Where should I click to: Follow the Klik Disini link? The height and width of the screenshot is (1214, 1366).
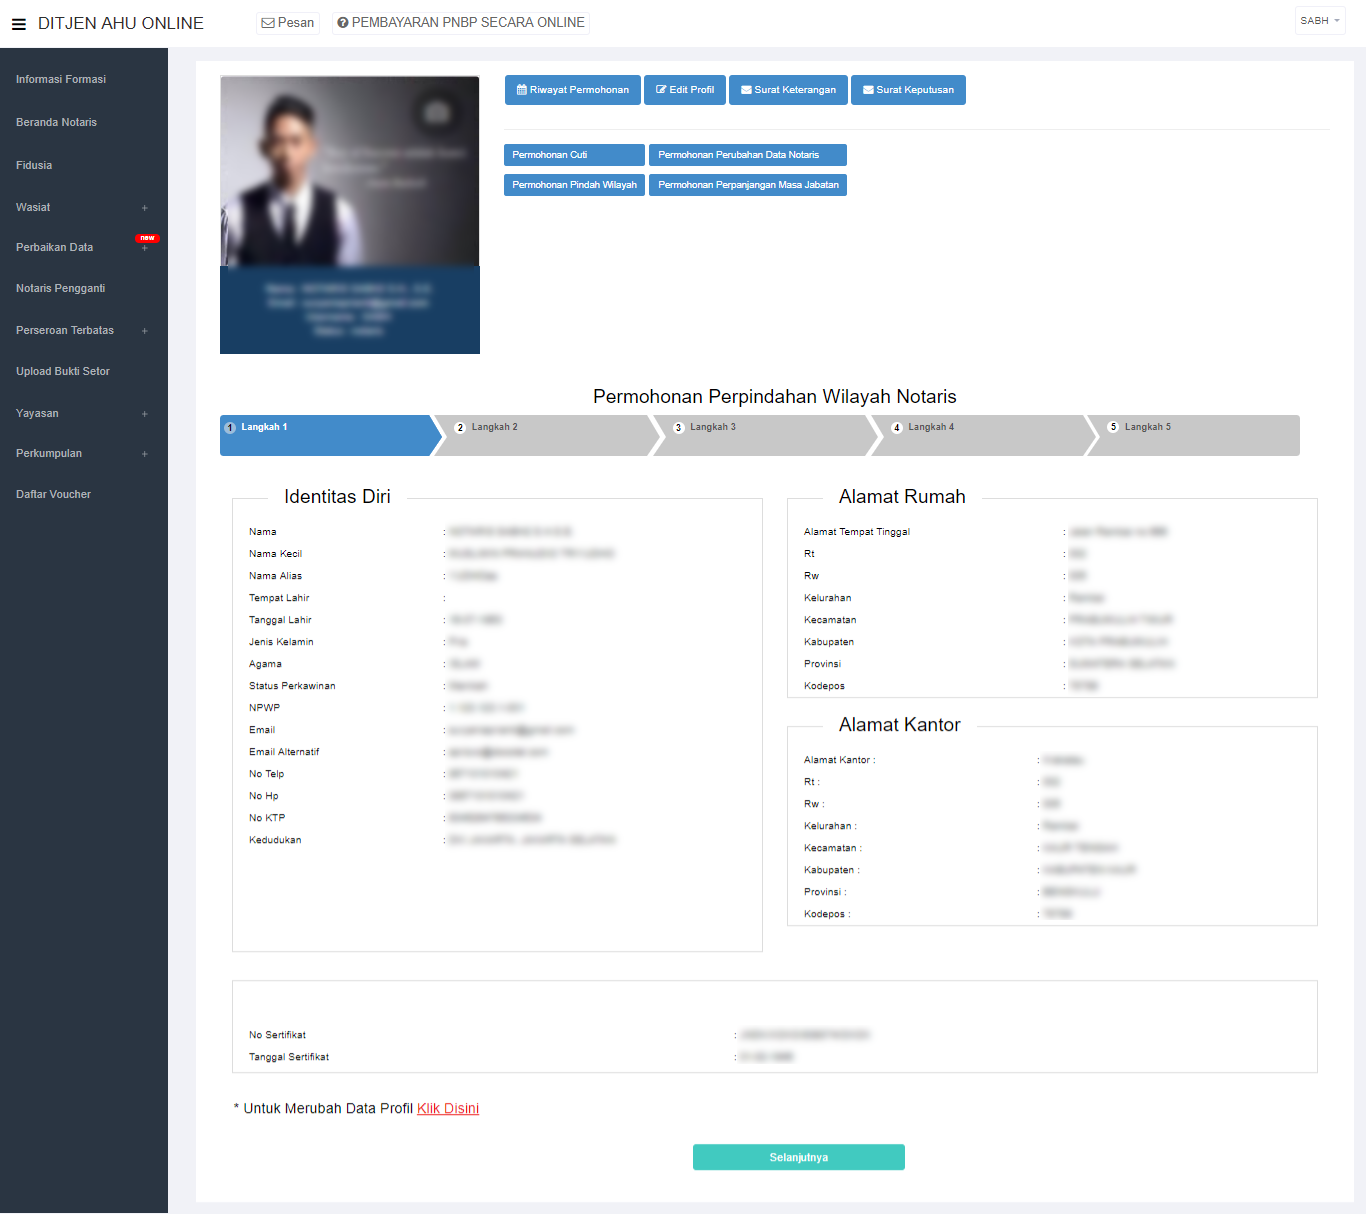coord(448,1108)
